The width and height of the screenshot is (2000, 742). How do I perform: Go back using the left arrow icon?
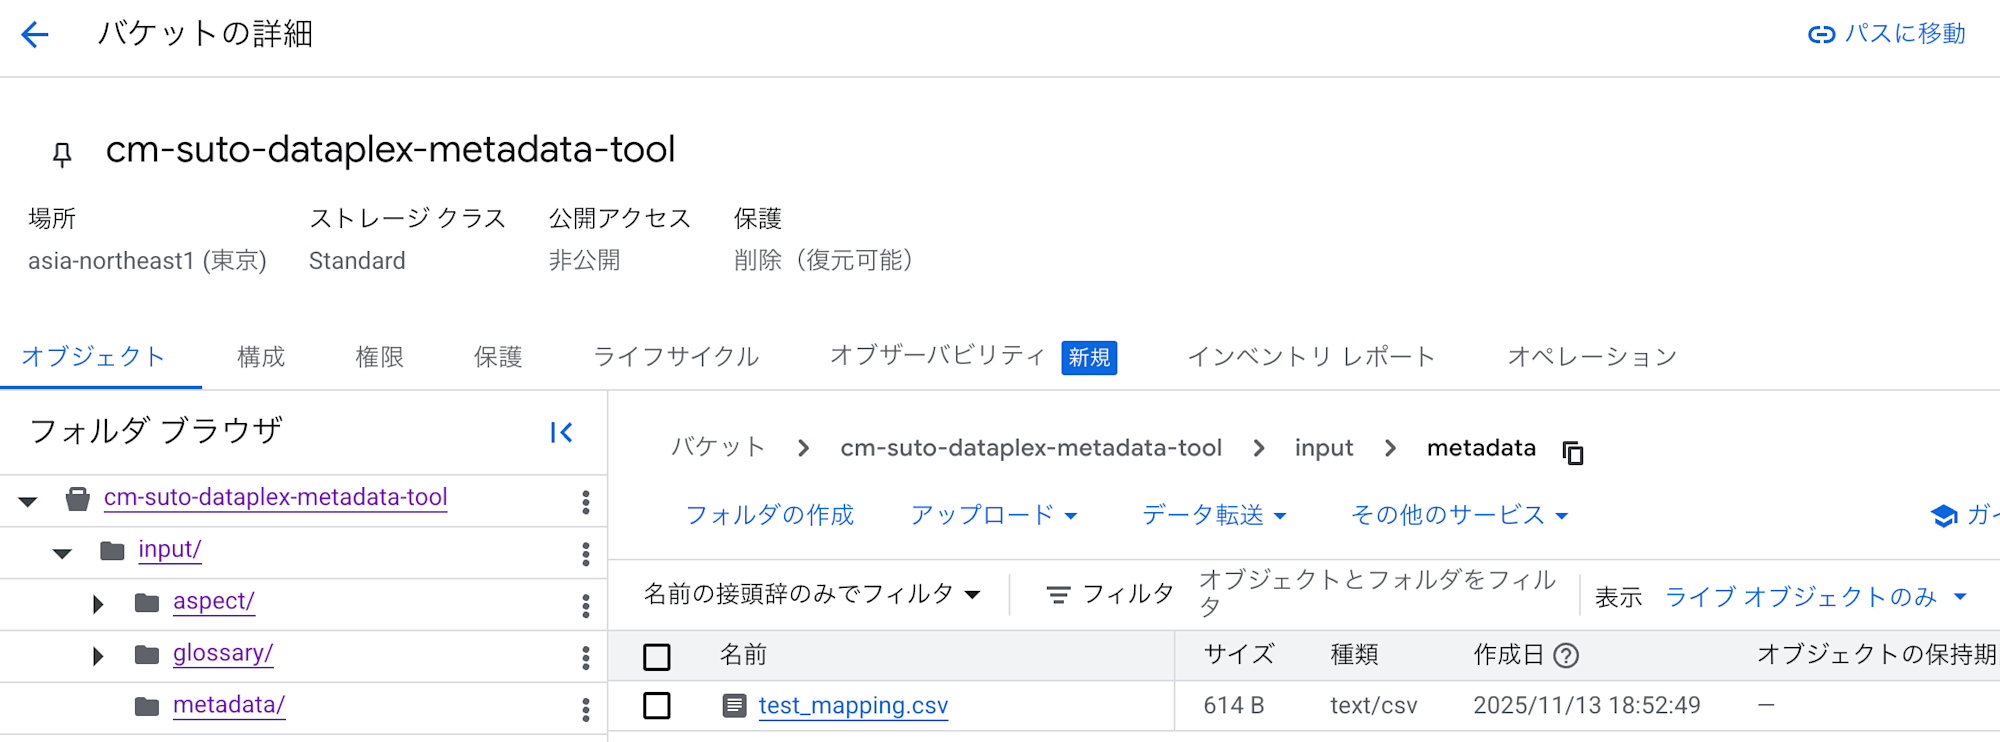tap(35, 35)
